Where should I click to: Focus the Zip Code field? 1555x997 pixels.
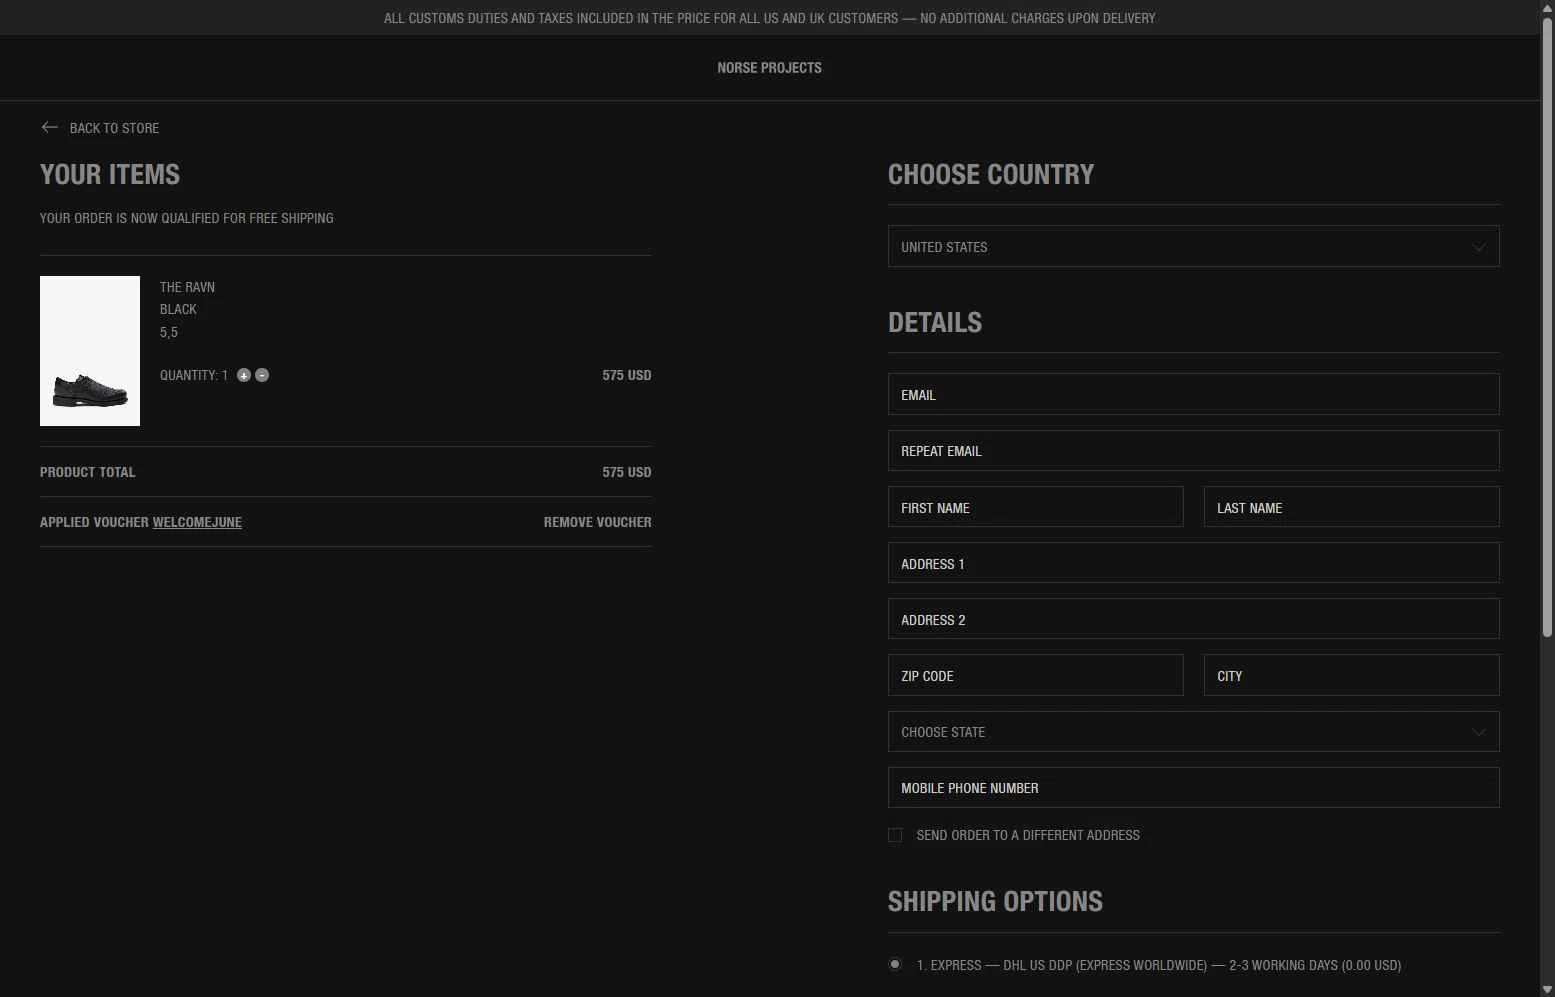coord(1035,675)
